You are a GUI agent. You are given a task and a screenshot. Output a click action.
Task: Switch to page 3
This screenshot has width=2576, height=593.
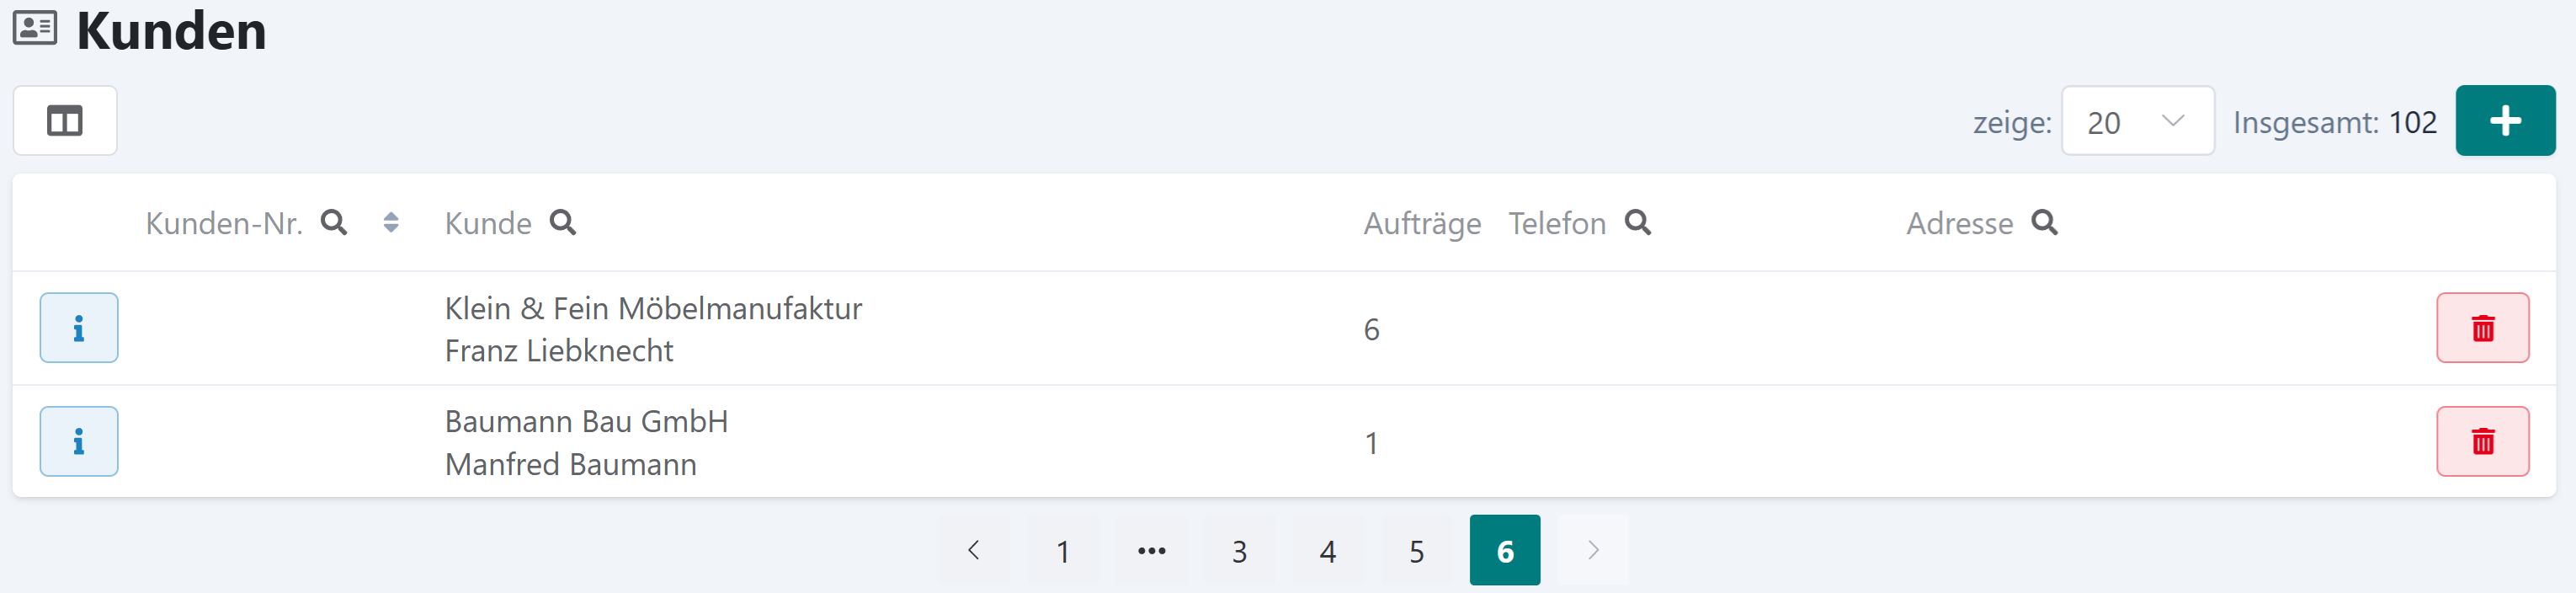pyautogui.click(x=1239, y=550)
